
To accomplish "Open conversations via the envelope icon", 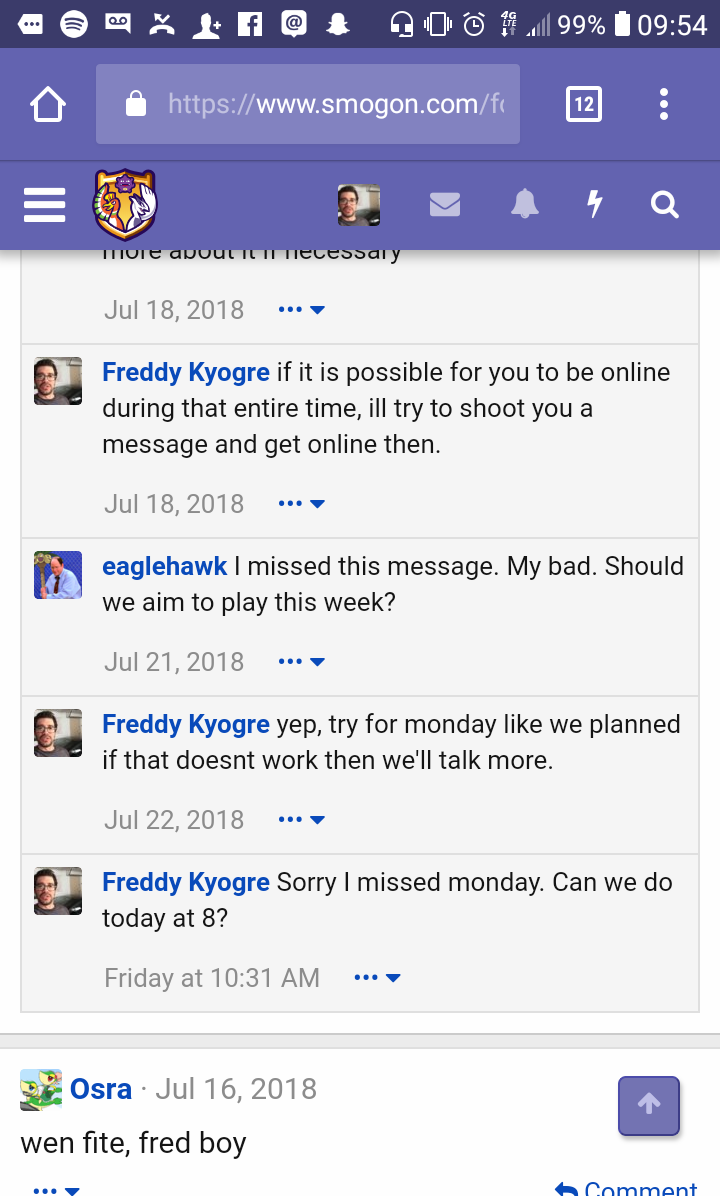I will [x=445, y=204].
